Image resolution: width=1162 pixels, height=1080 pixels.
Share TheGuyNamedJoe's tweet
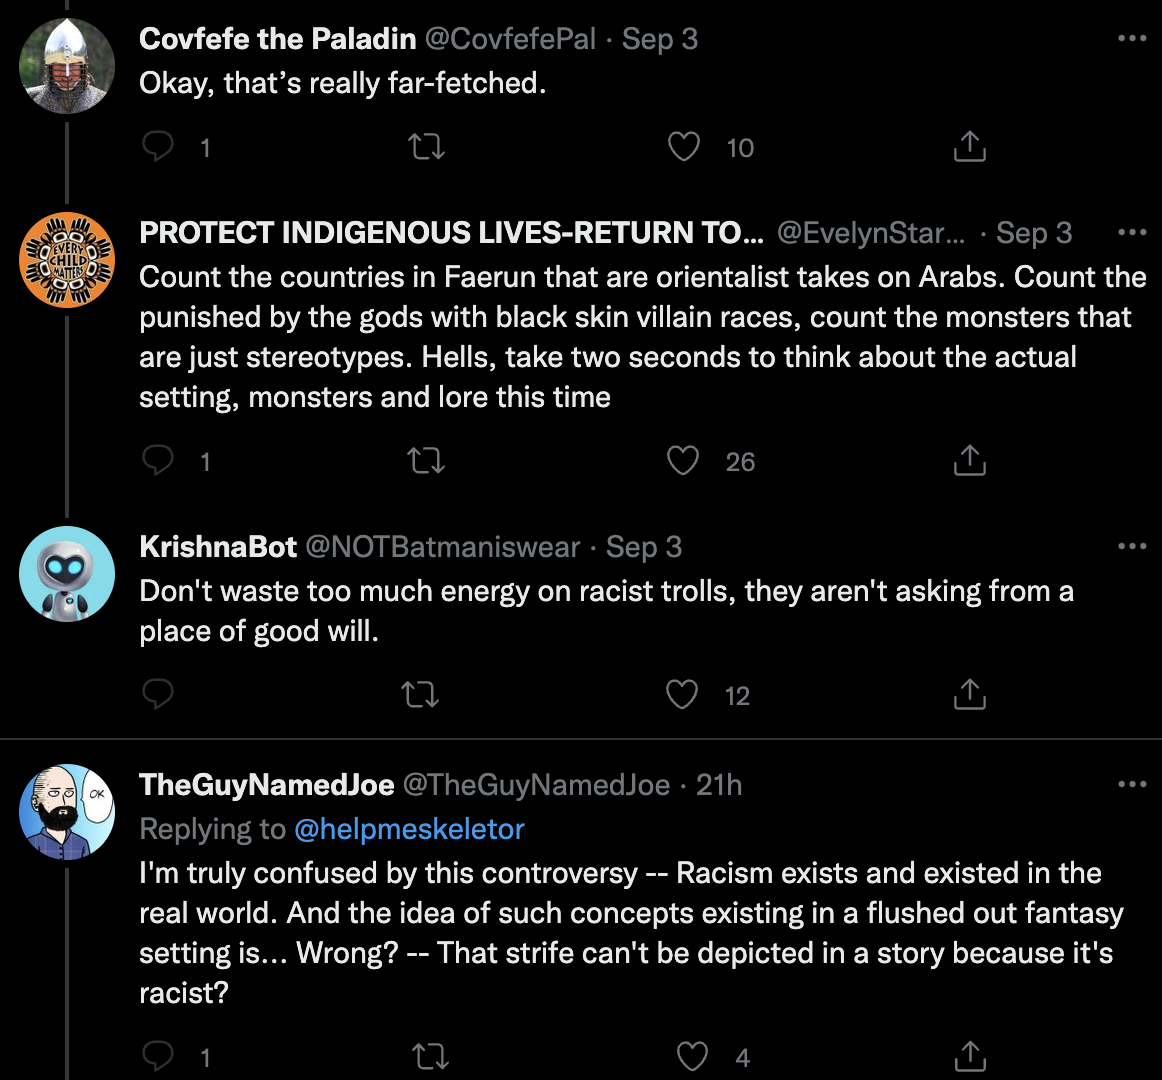(x=969, y=1056)
